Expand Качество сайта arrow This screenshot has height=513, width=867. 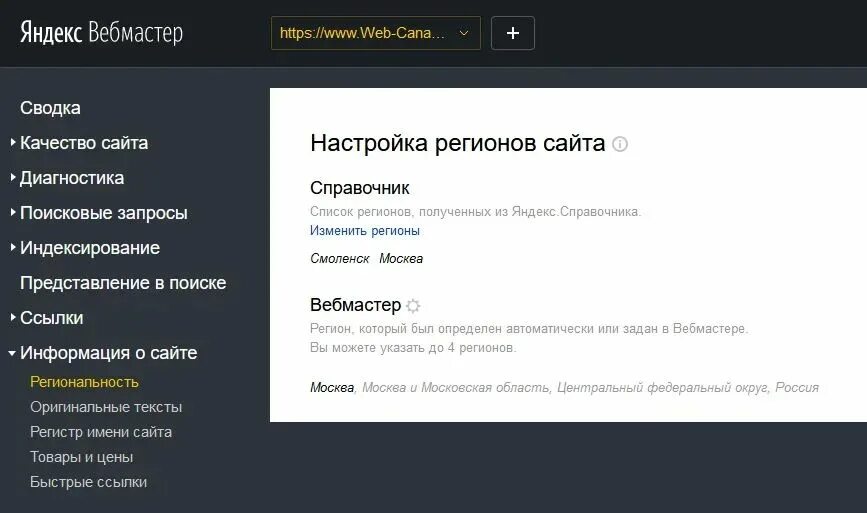[13, 143]
